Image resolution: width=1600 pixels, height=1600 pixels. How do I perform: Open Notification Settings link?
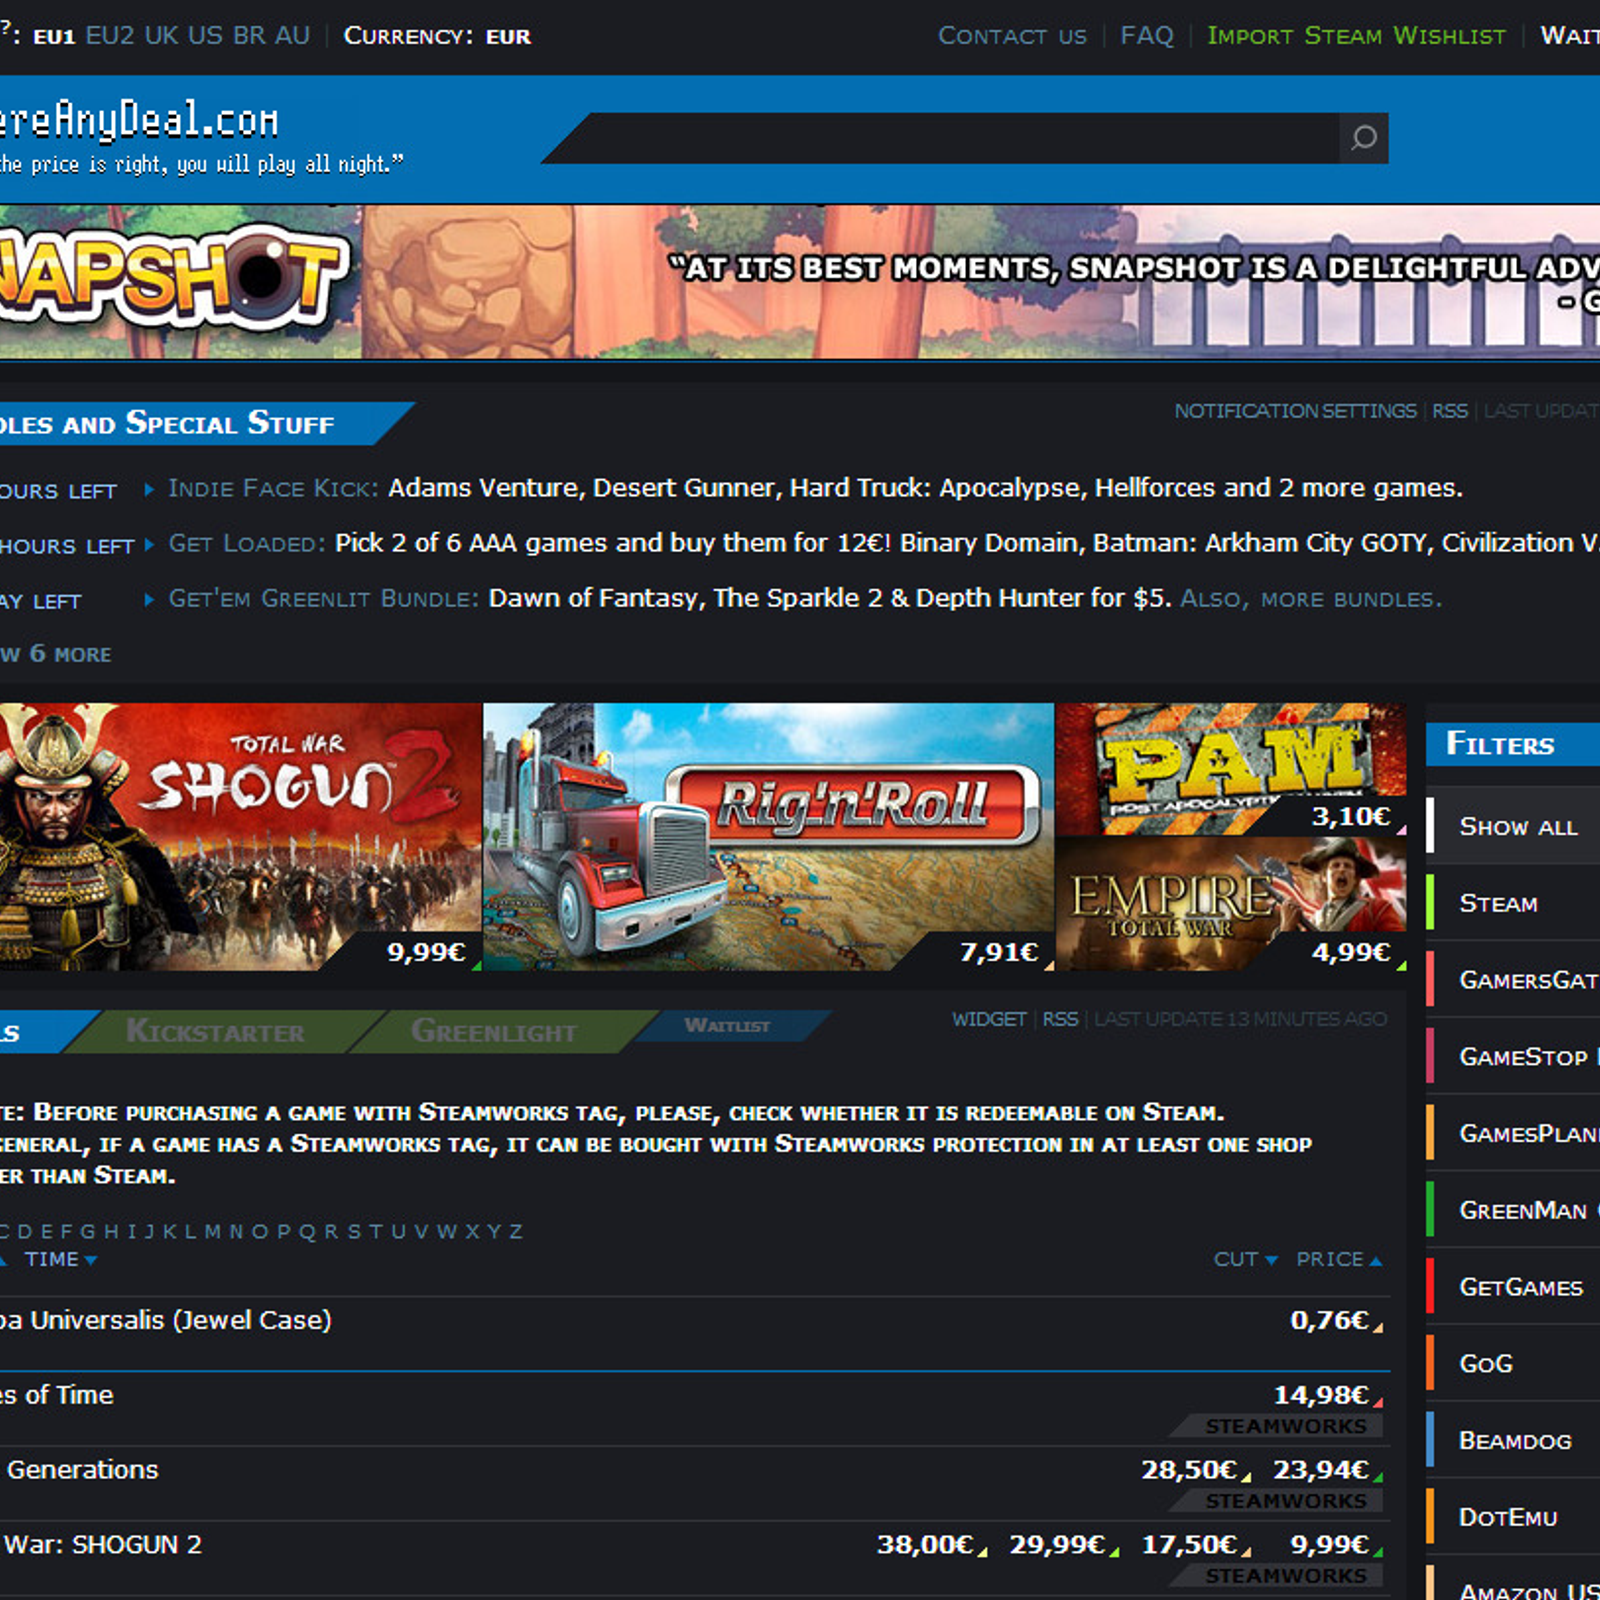pos(1295,411)
